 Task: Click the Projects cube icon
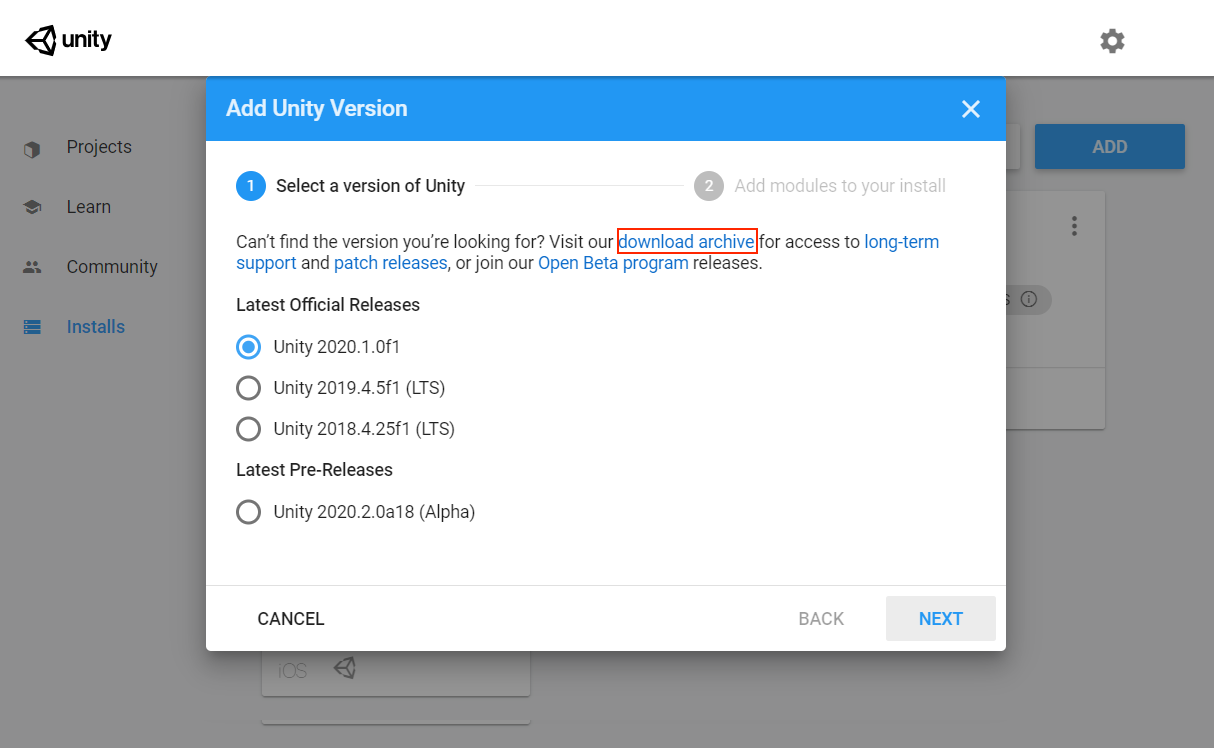coord(32,148)
